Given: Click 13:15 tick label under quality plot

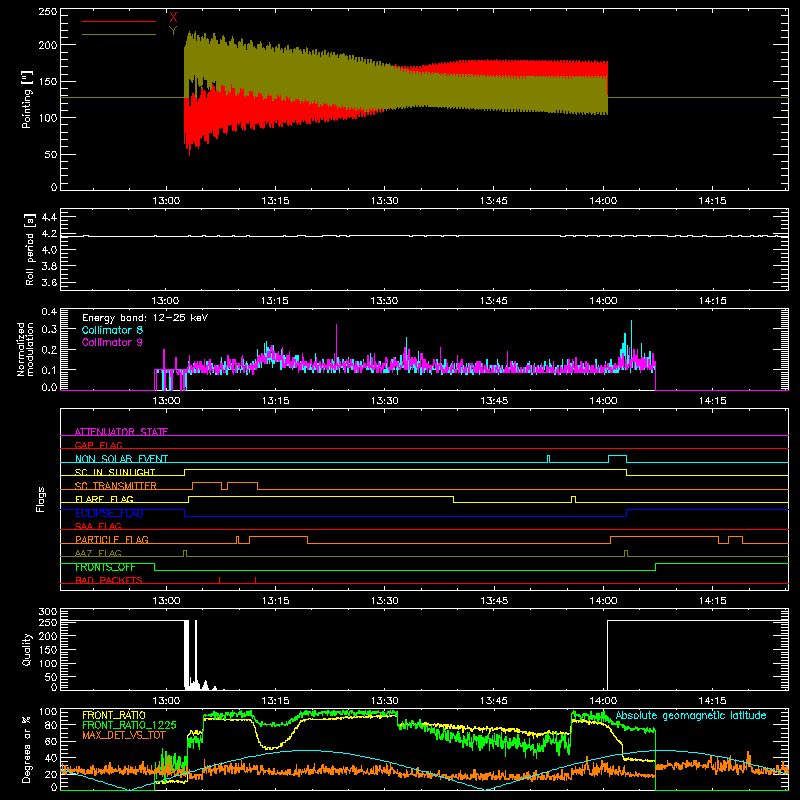Looking at the screenshot, I should click(276, 701).
